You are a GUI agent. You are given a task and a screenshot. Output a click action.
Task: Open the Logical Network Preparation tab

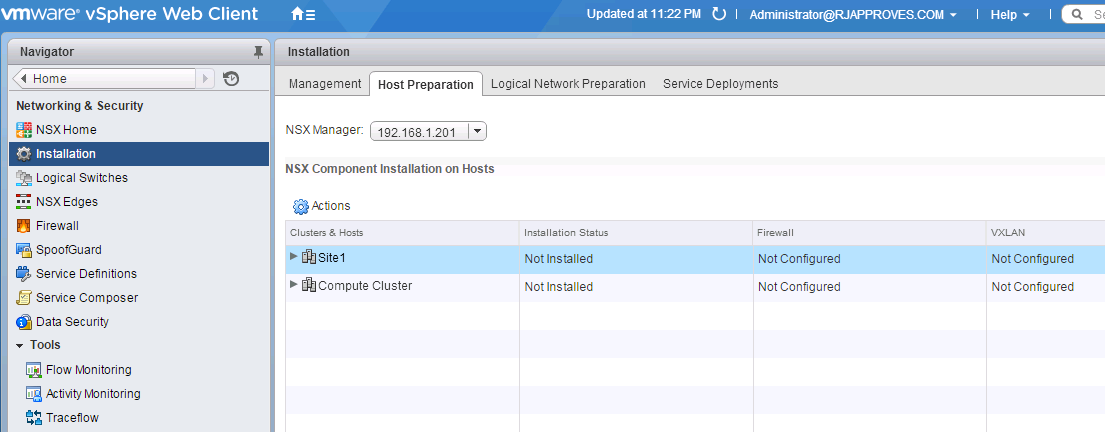568,84
